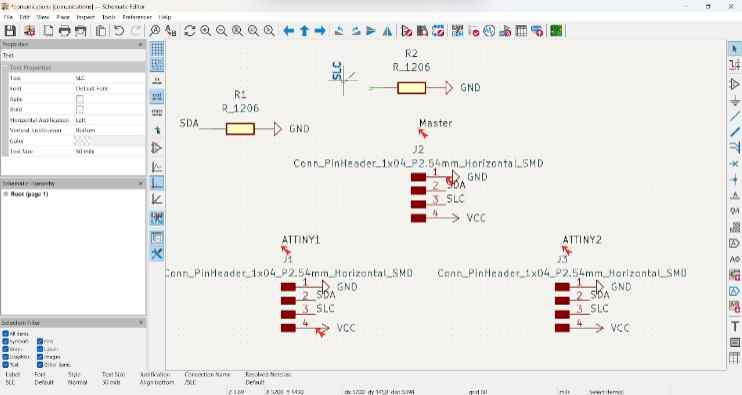Expand the Root (page 1) tree node

(6, 194)
